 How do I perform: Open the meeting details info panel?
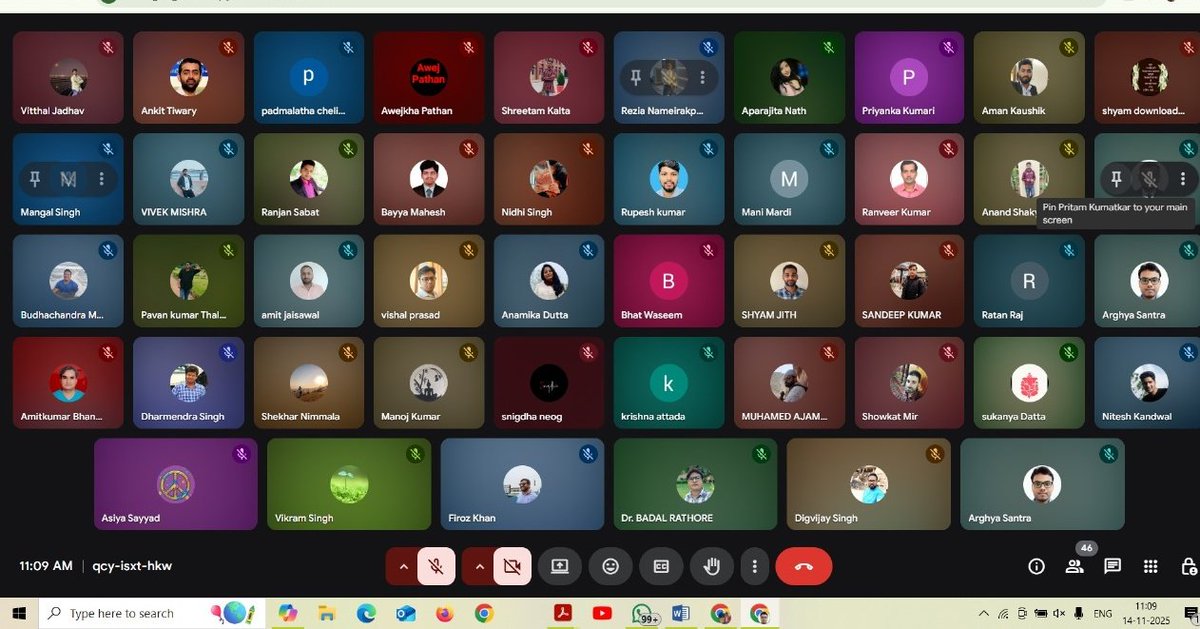1035,566
